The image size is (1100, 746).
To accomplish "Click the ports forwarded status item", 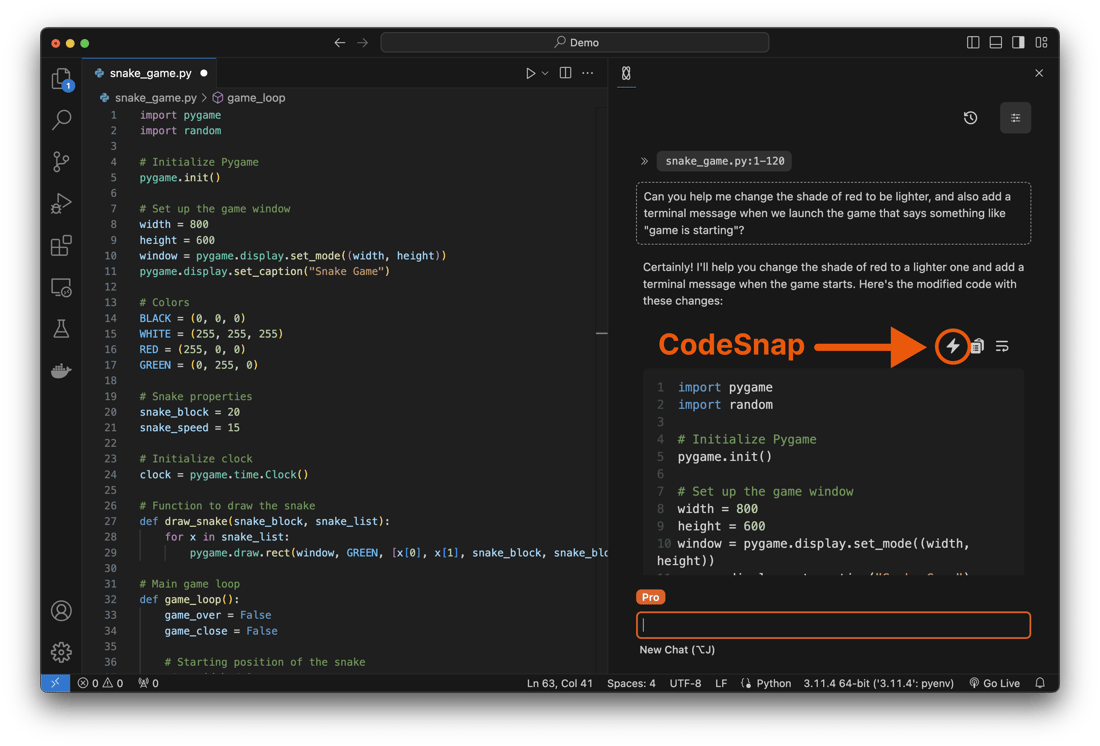I will coord(148,683).
